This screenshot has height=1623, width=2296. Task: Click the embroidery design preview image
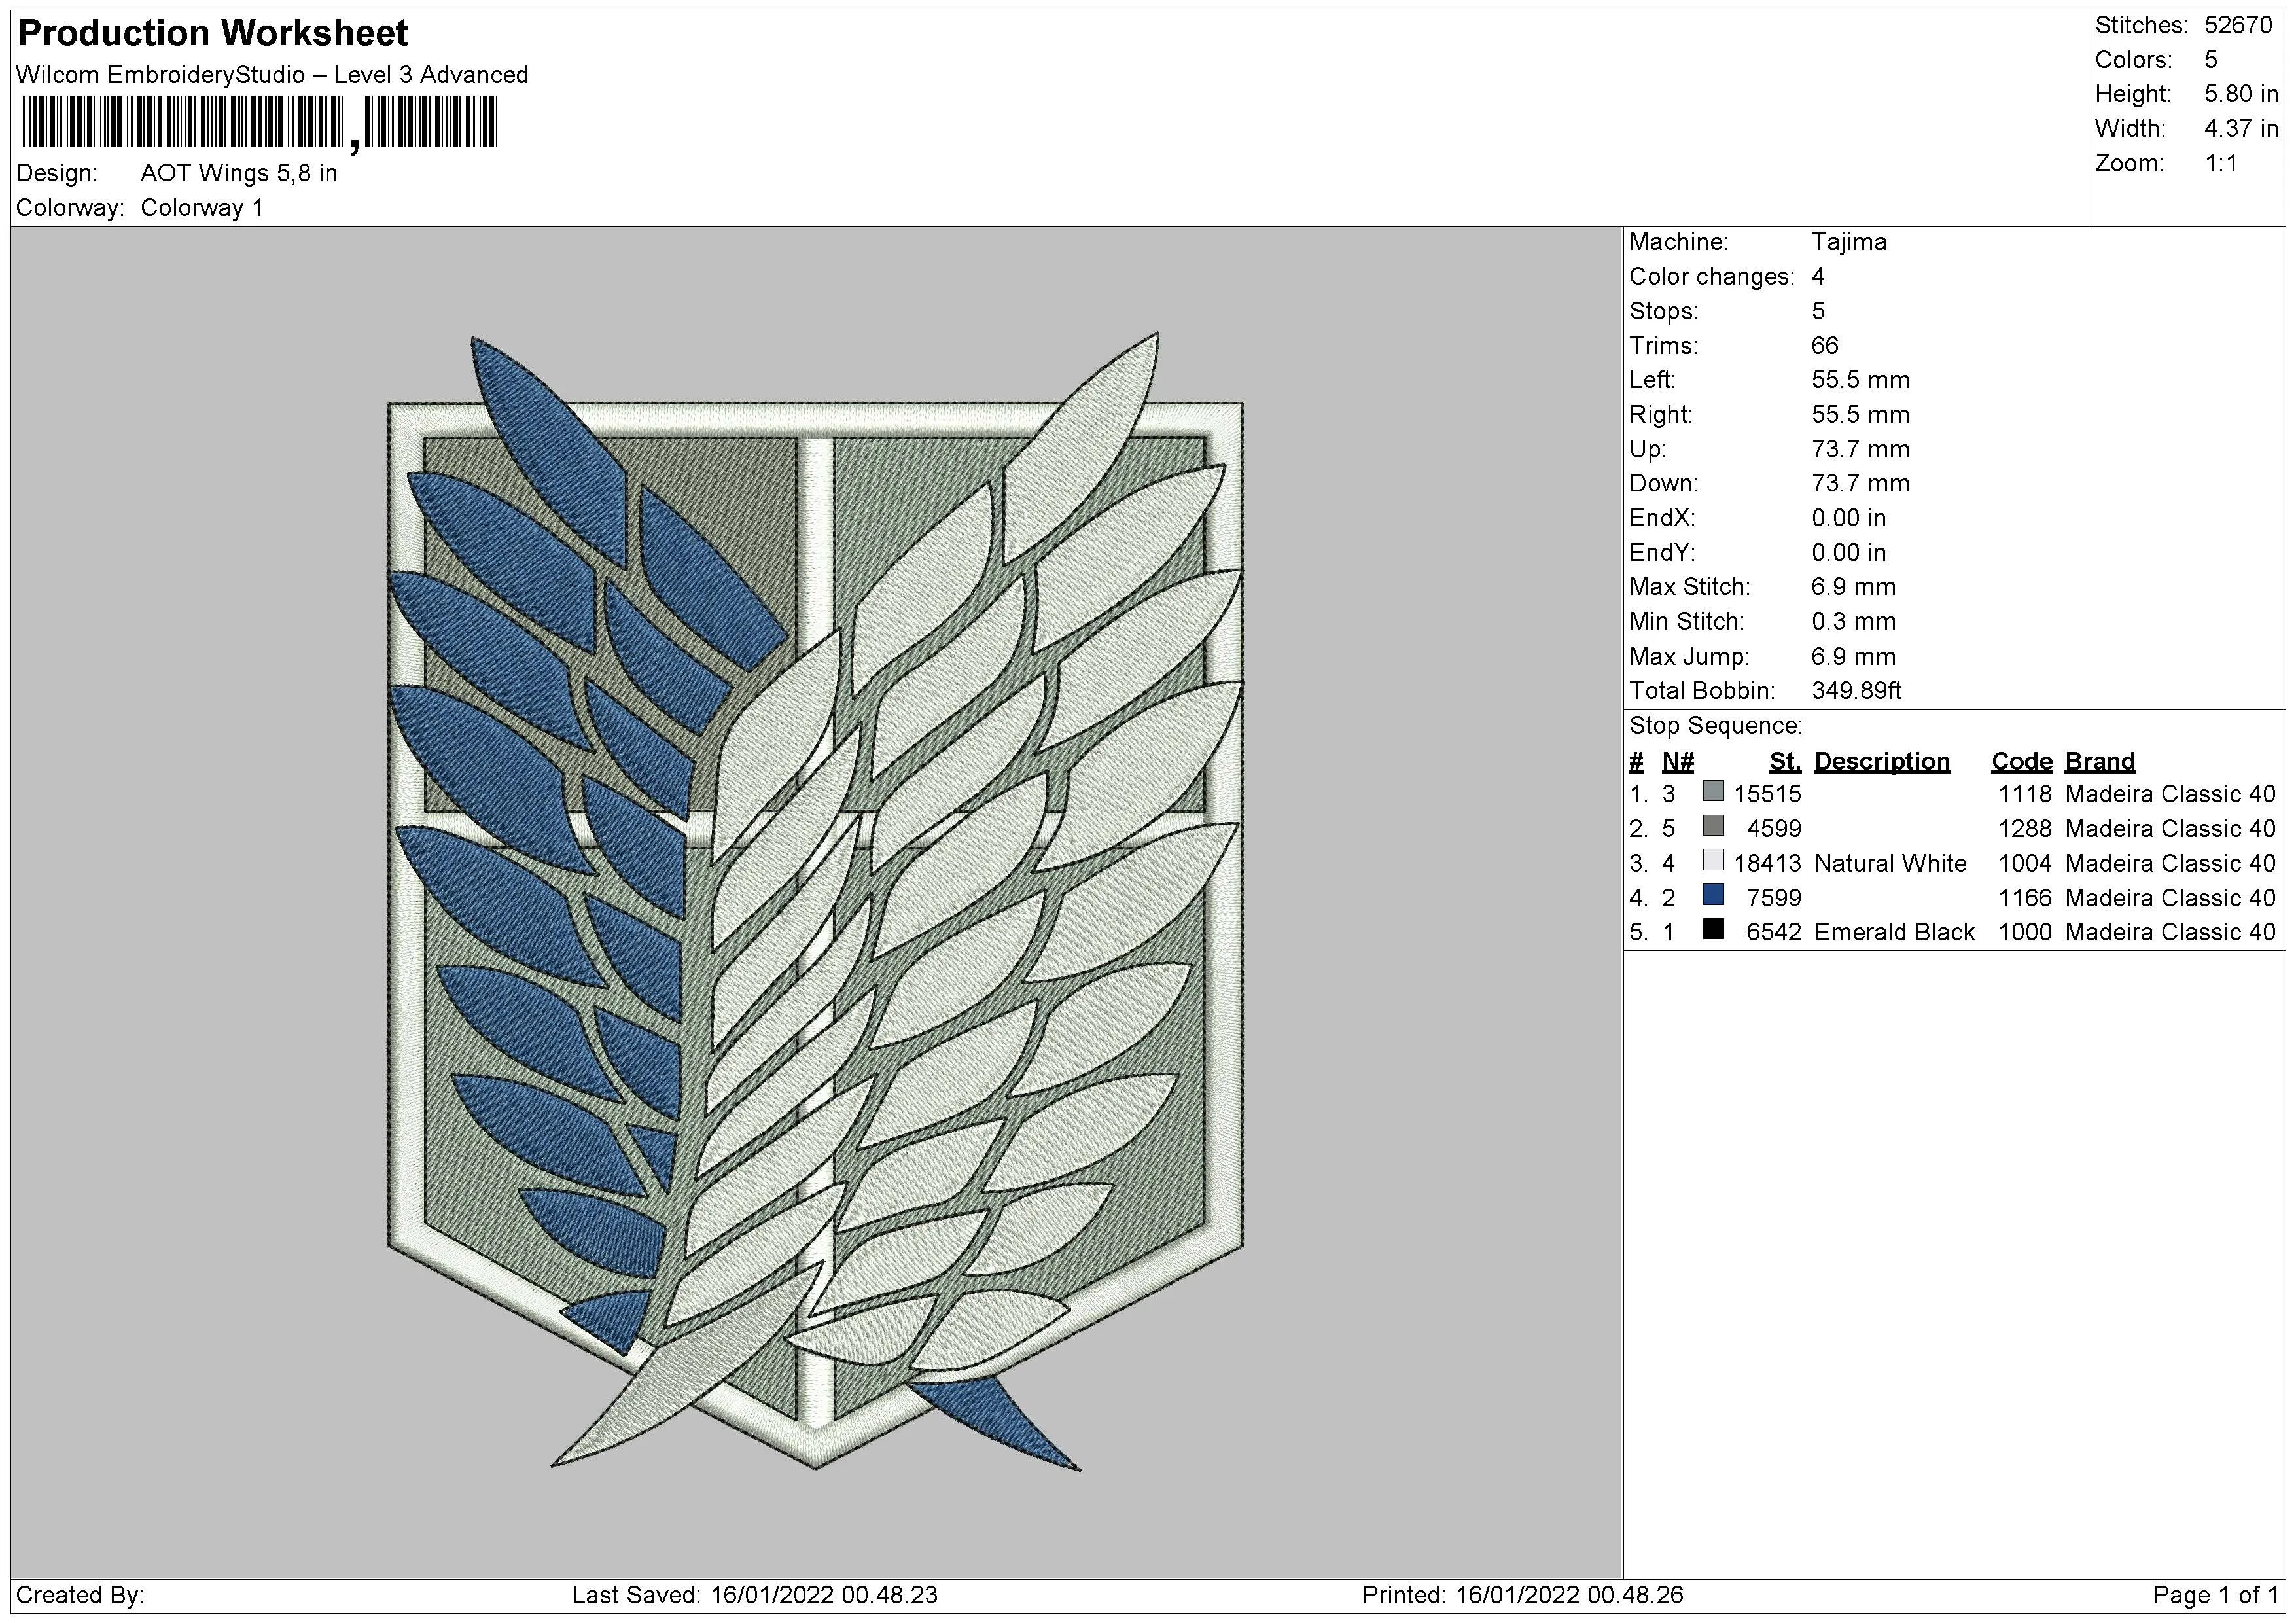tap(815, 901)
